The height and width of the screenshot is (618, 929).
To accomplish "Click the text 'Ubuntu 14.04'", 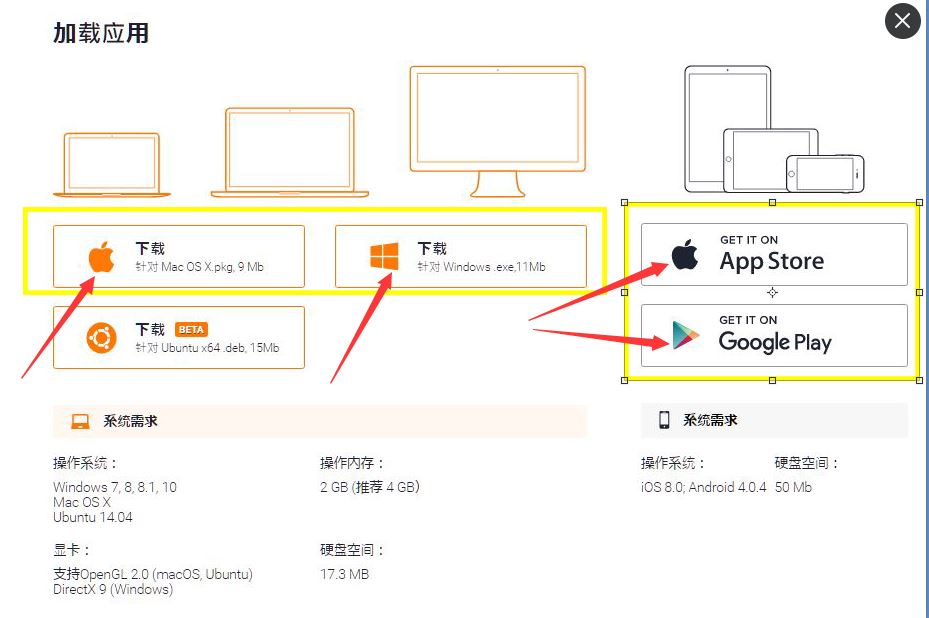I will (x=92, y=517).
